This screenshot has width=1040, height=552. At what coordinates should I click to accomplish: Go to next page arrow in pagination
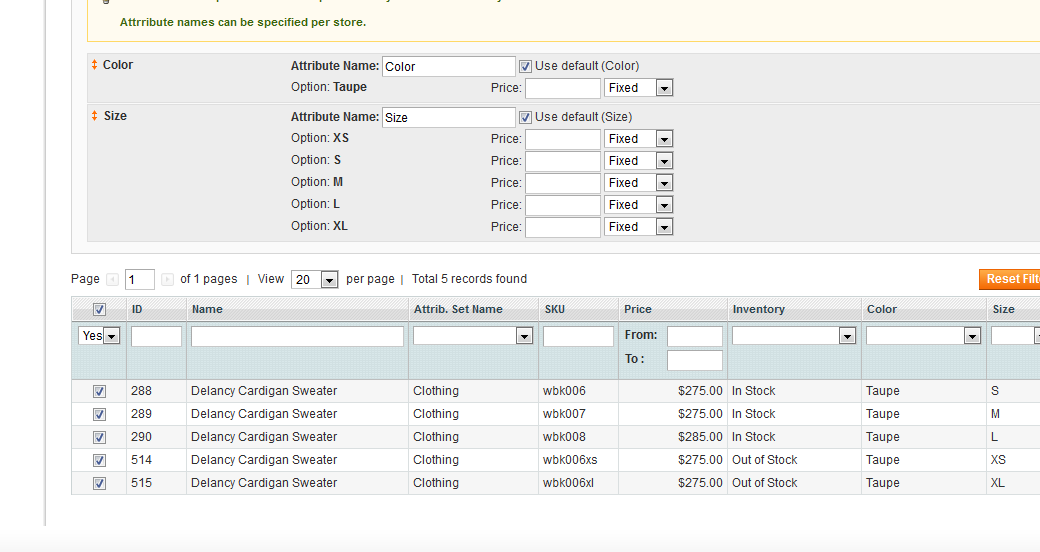coord(167,280)
